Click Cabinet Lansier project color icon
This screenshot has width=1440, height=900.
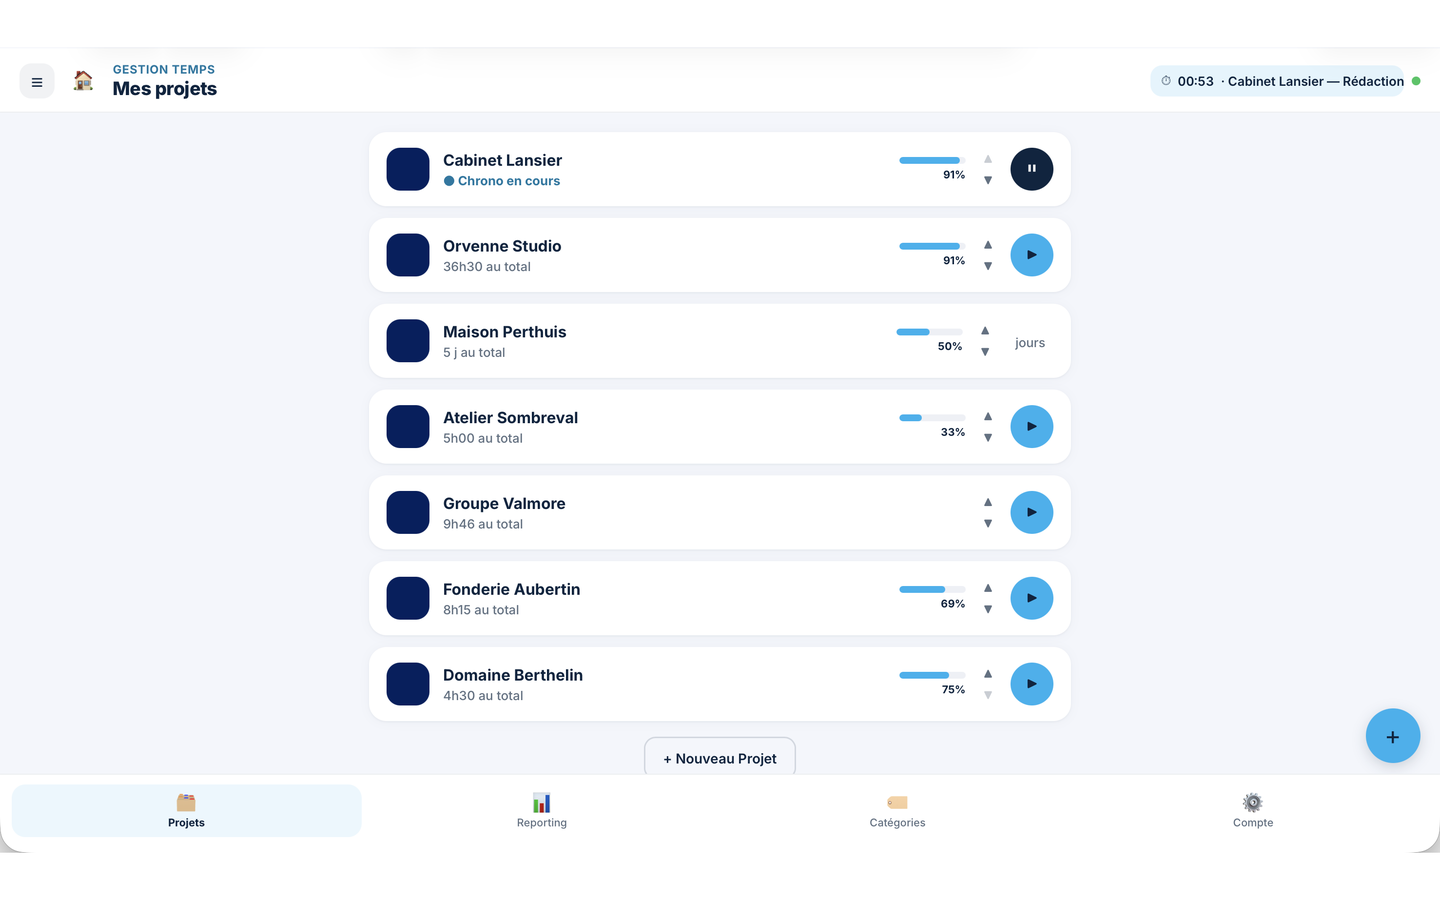tap(408, 169)
